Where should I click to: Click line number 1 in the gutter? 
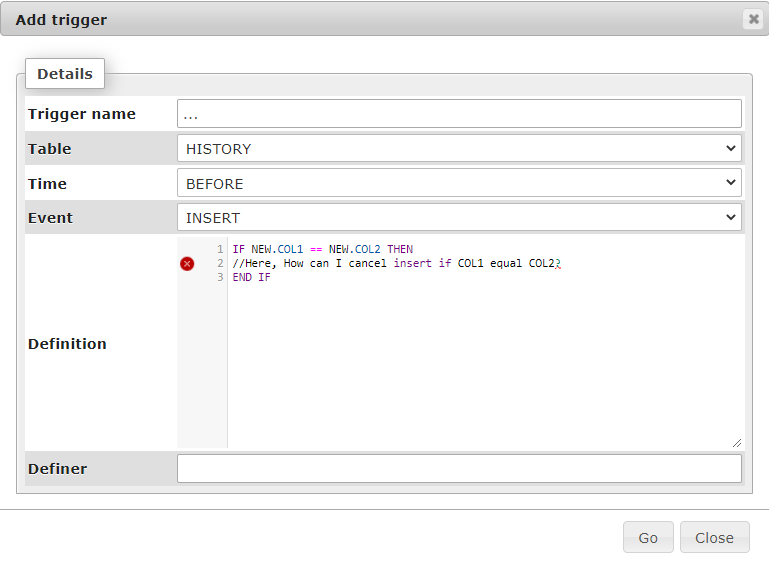click(x=220, y=249)
